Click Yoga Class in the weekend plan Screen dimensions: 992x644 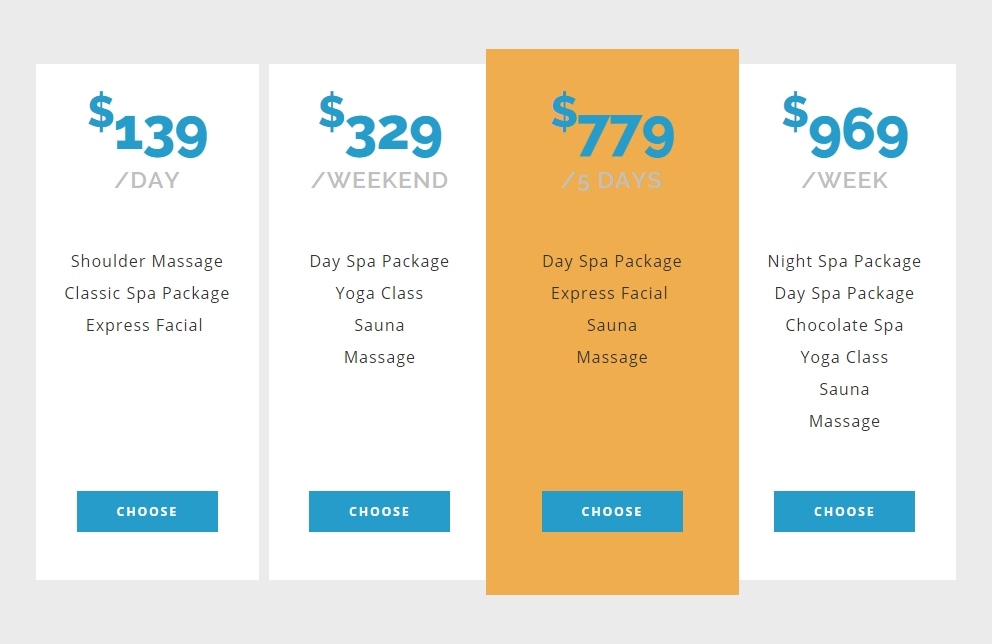380,294
